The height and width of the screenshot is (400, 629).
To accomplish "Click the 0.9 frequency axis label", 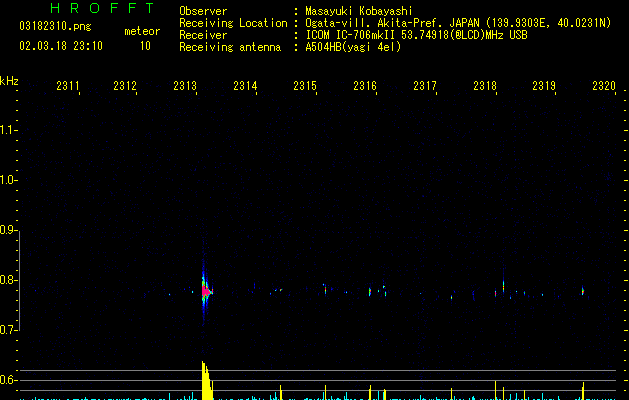I will pyautogui.click(x=8, y=230).
